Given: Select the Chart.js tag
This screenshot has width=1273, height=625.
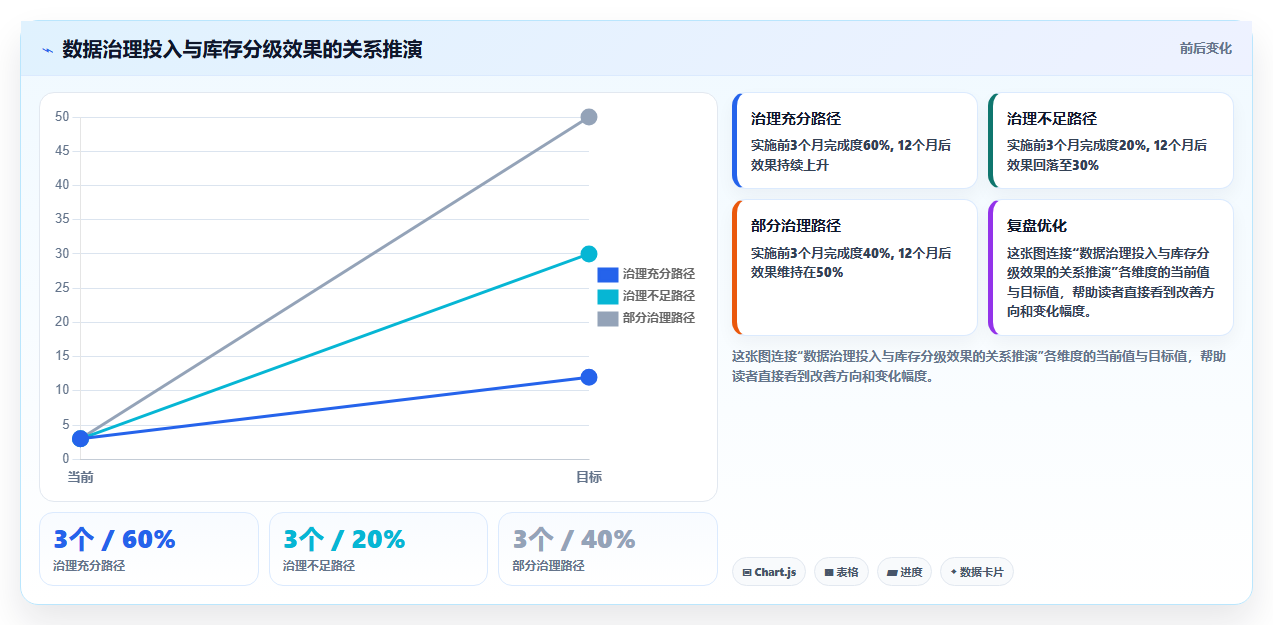Looking at the screenshot, I should tap(769, 572).
